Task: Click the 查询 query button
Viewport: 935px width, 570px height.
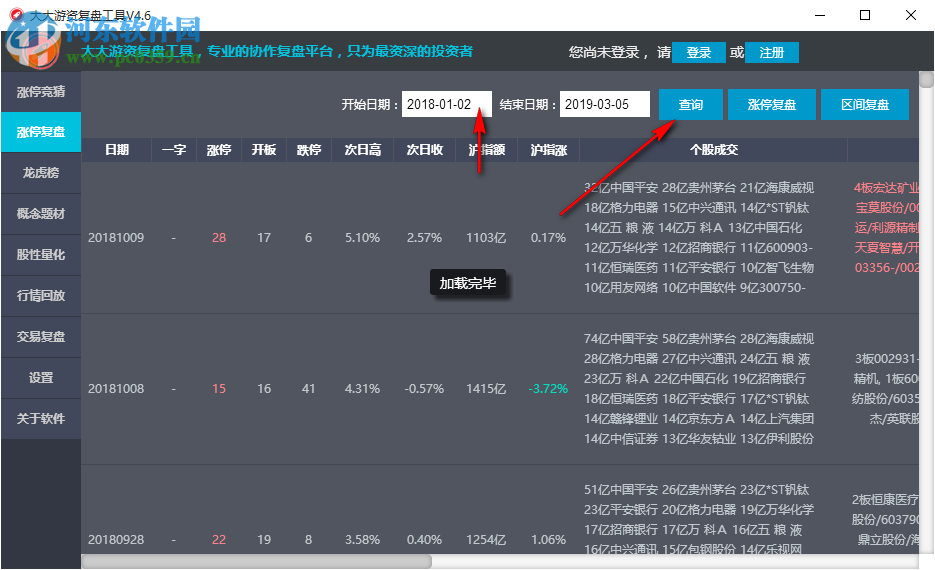Action: pos(691,105)
